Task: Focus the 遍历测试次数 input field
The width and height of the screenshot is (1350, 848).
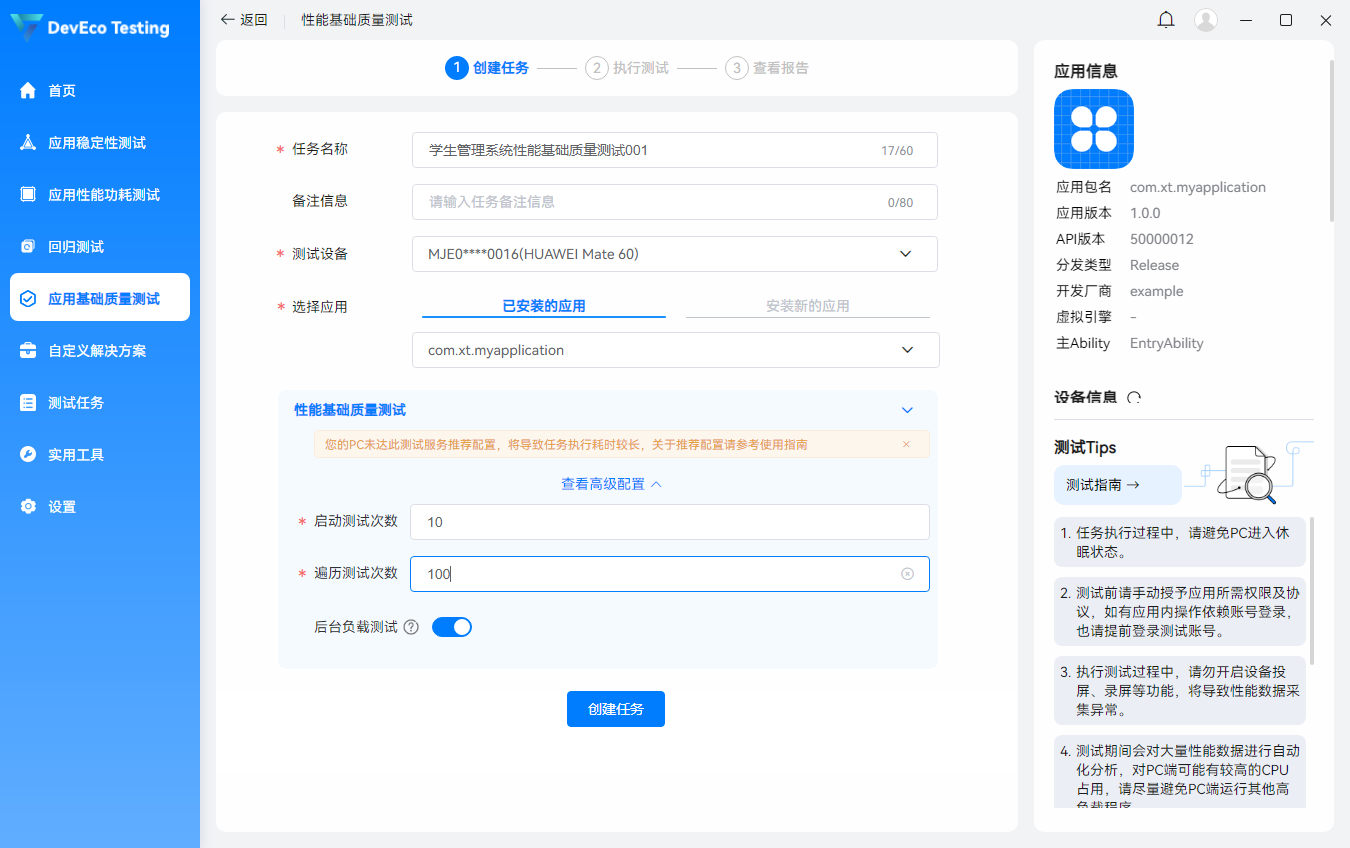Action: [x=670, y=574]
